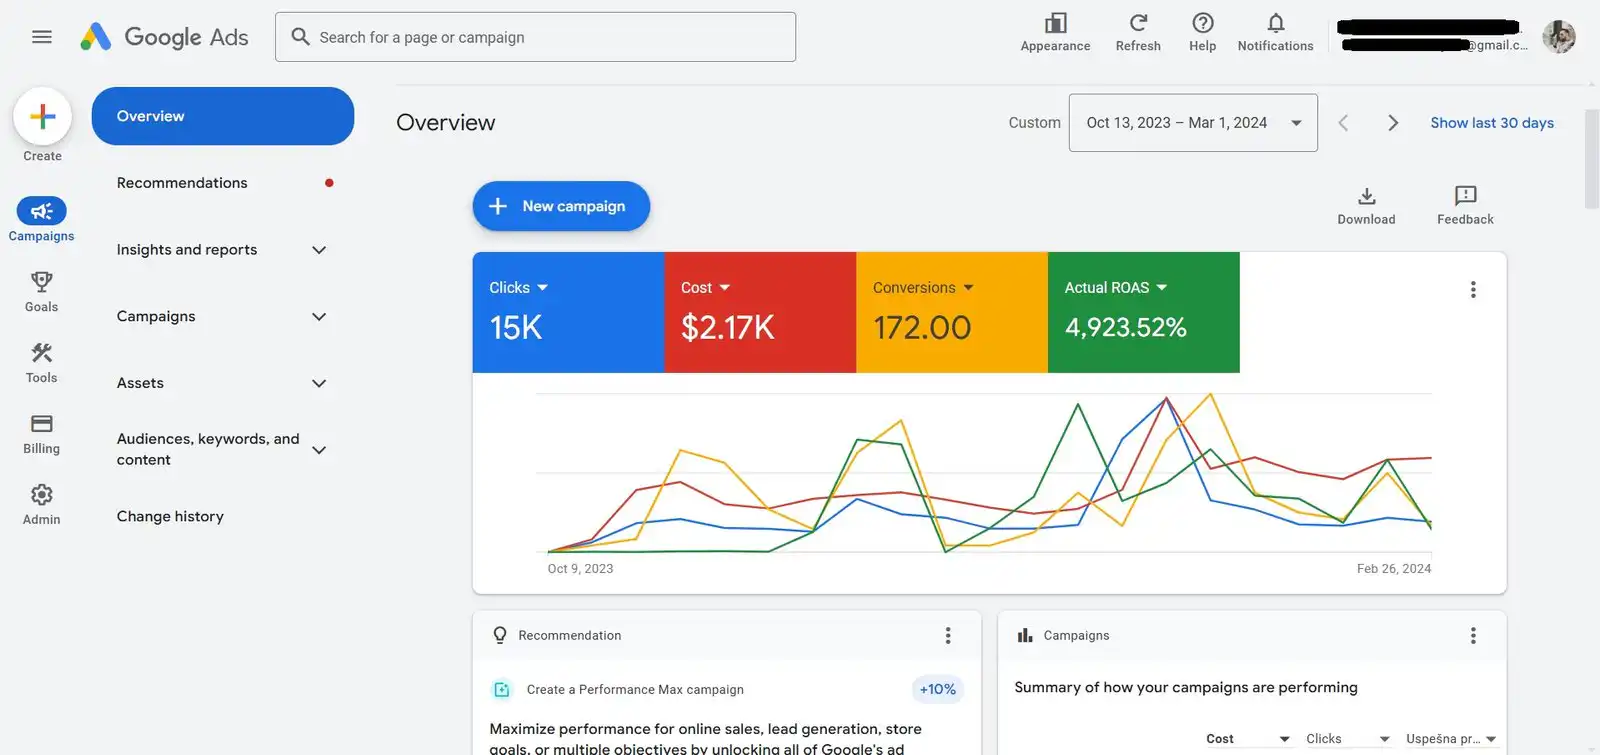The width and height of the screenshot is (1600, 755).
Task: Open the date range dropdown
Action: (1192, 123)
